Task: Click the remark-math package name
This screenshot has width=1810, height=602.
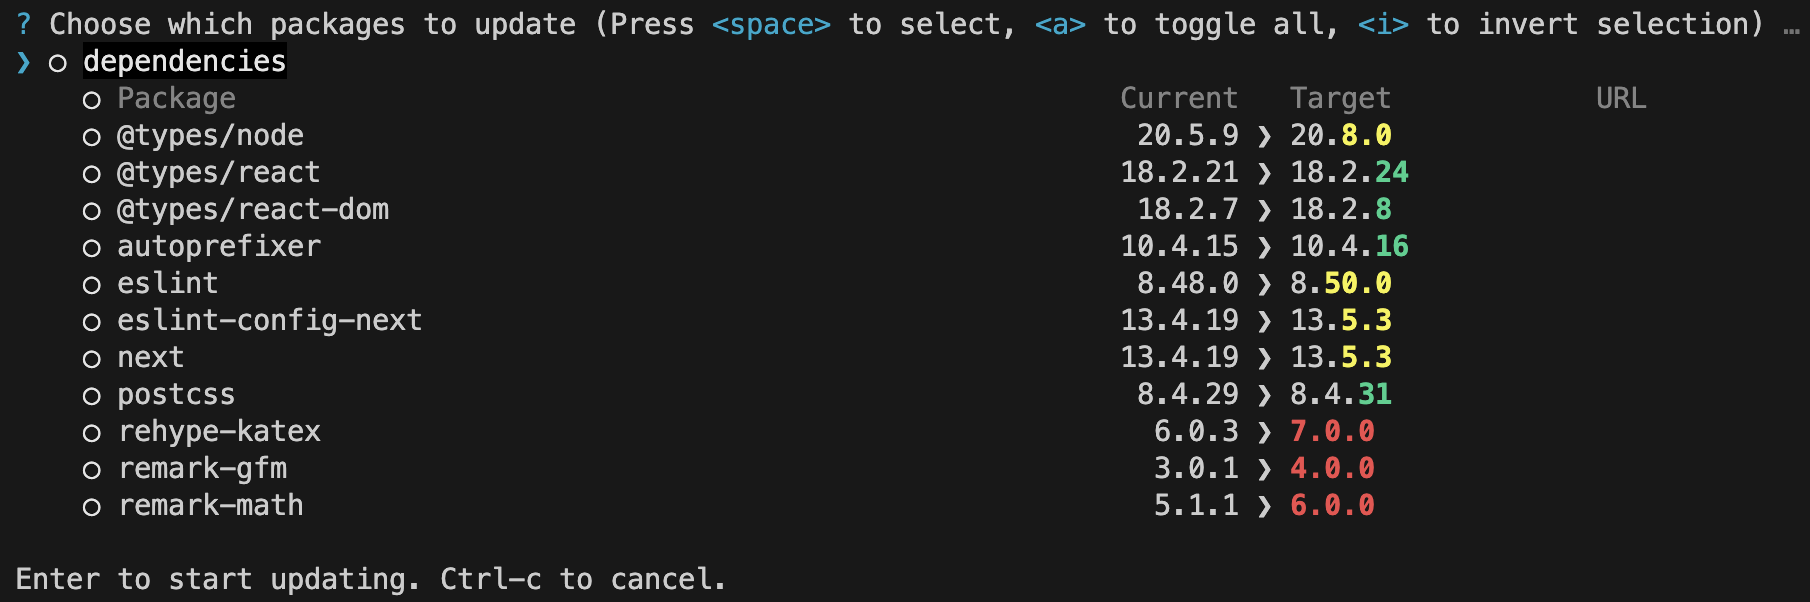Action: coord(210,505)
